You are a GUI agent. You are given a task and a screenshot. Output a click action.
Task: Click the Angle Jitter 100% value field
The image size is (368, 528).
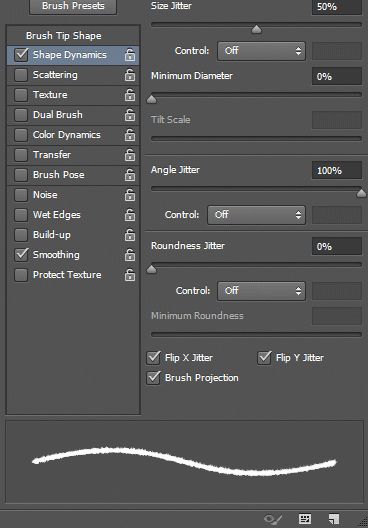337,170
